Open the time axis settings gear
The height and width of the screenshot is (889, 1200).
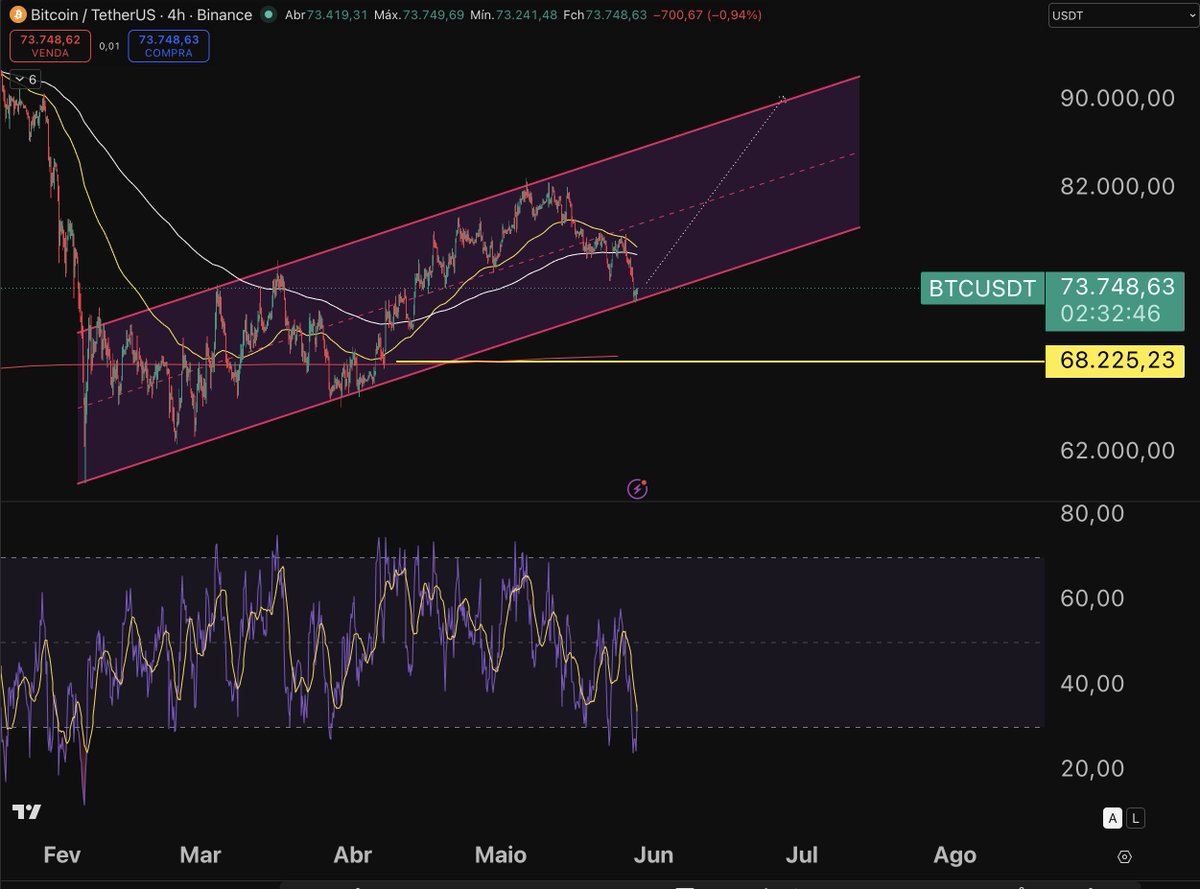click(x=1125, y=857)
